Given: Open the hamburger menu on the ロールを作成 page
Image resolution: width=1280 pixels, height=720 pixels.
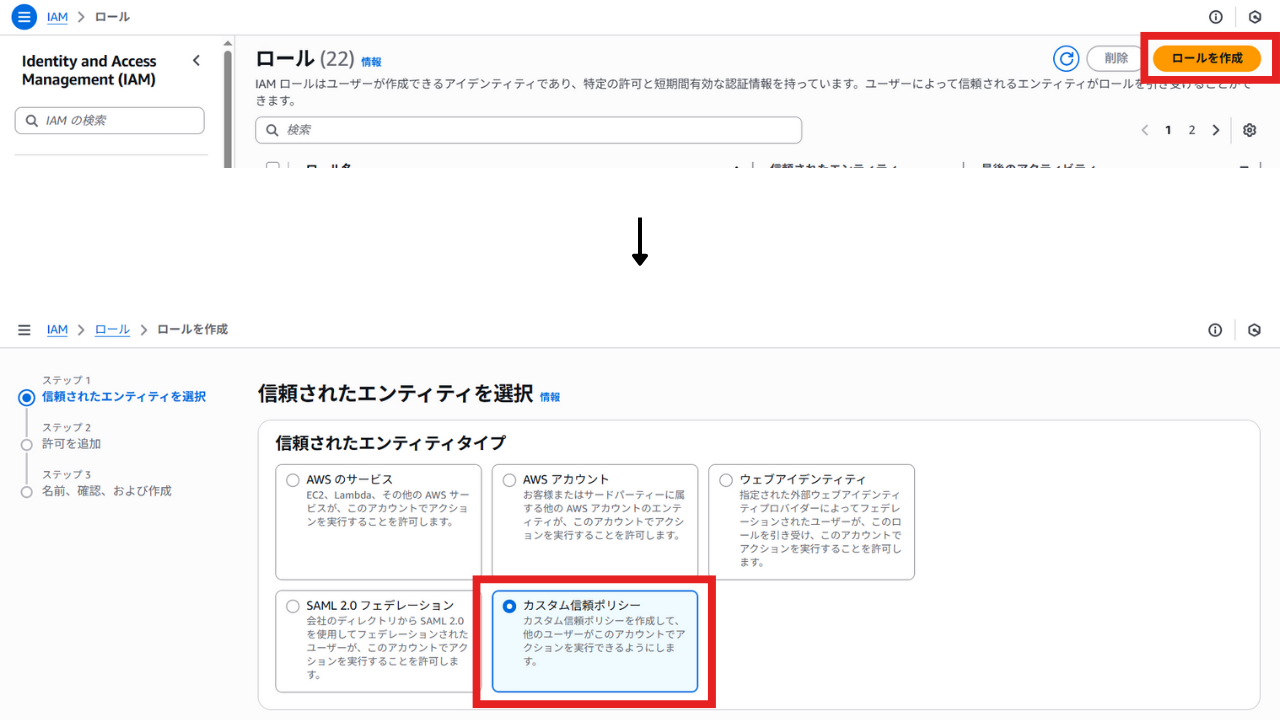Looking at the screenshot, I should [x=24, y=330].
